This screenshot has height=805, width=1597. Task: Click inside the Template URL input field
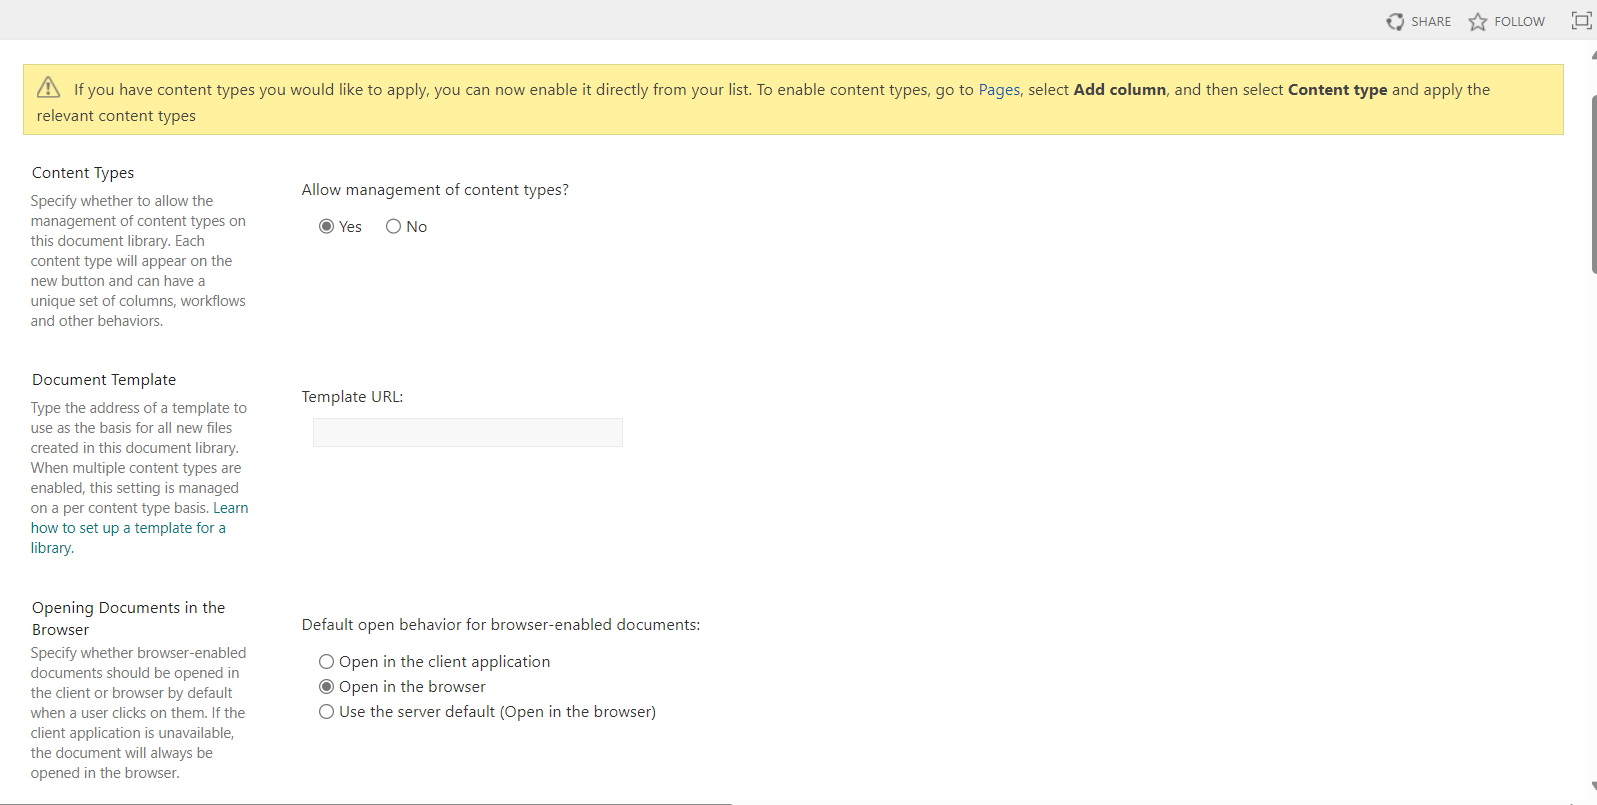tap(467, 432)
